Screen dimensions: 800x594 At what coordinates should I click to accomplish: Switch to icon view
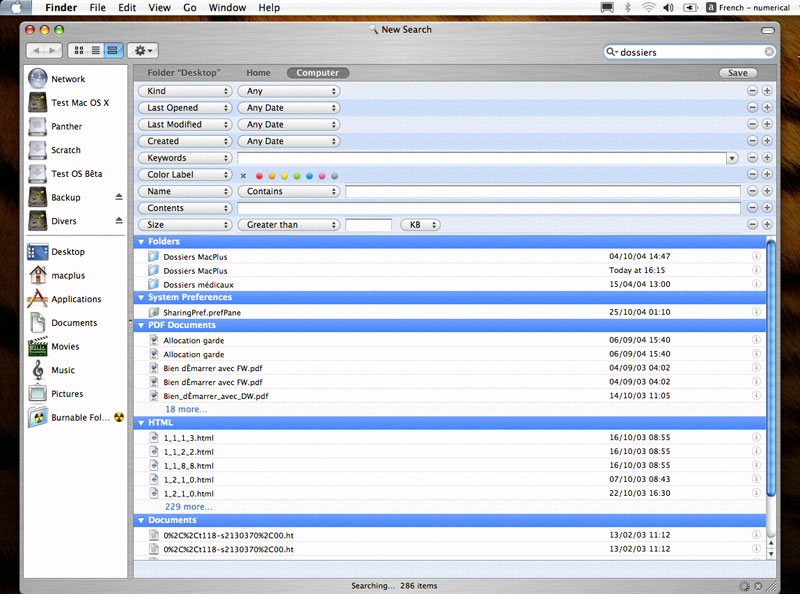[x=79, y=50]
